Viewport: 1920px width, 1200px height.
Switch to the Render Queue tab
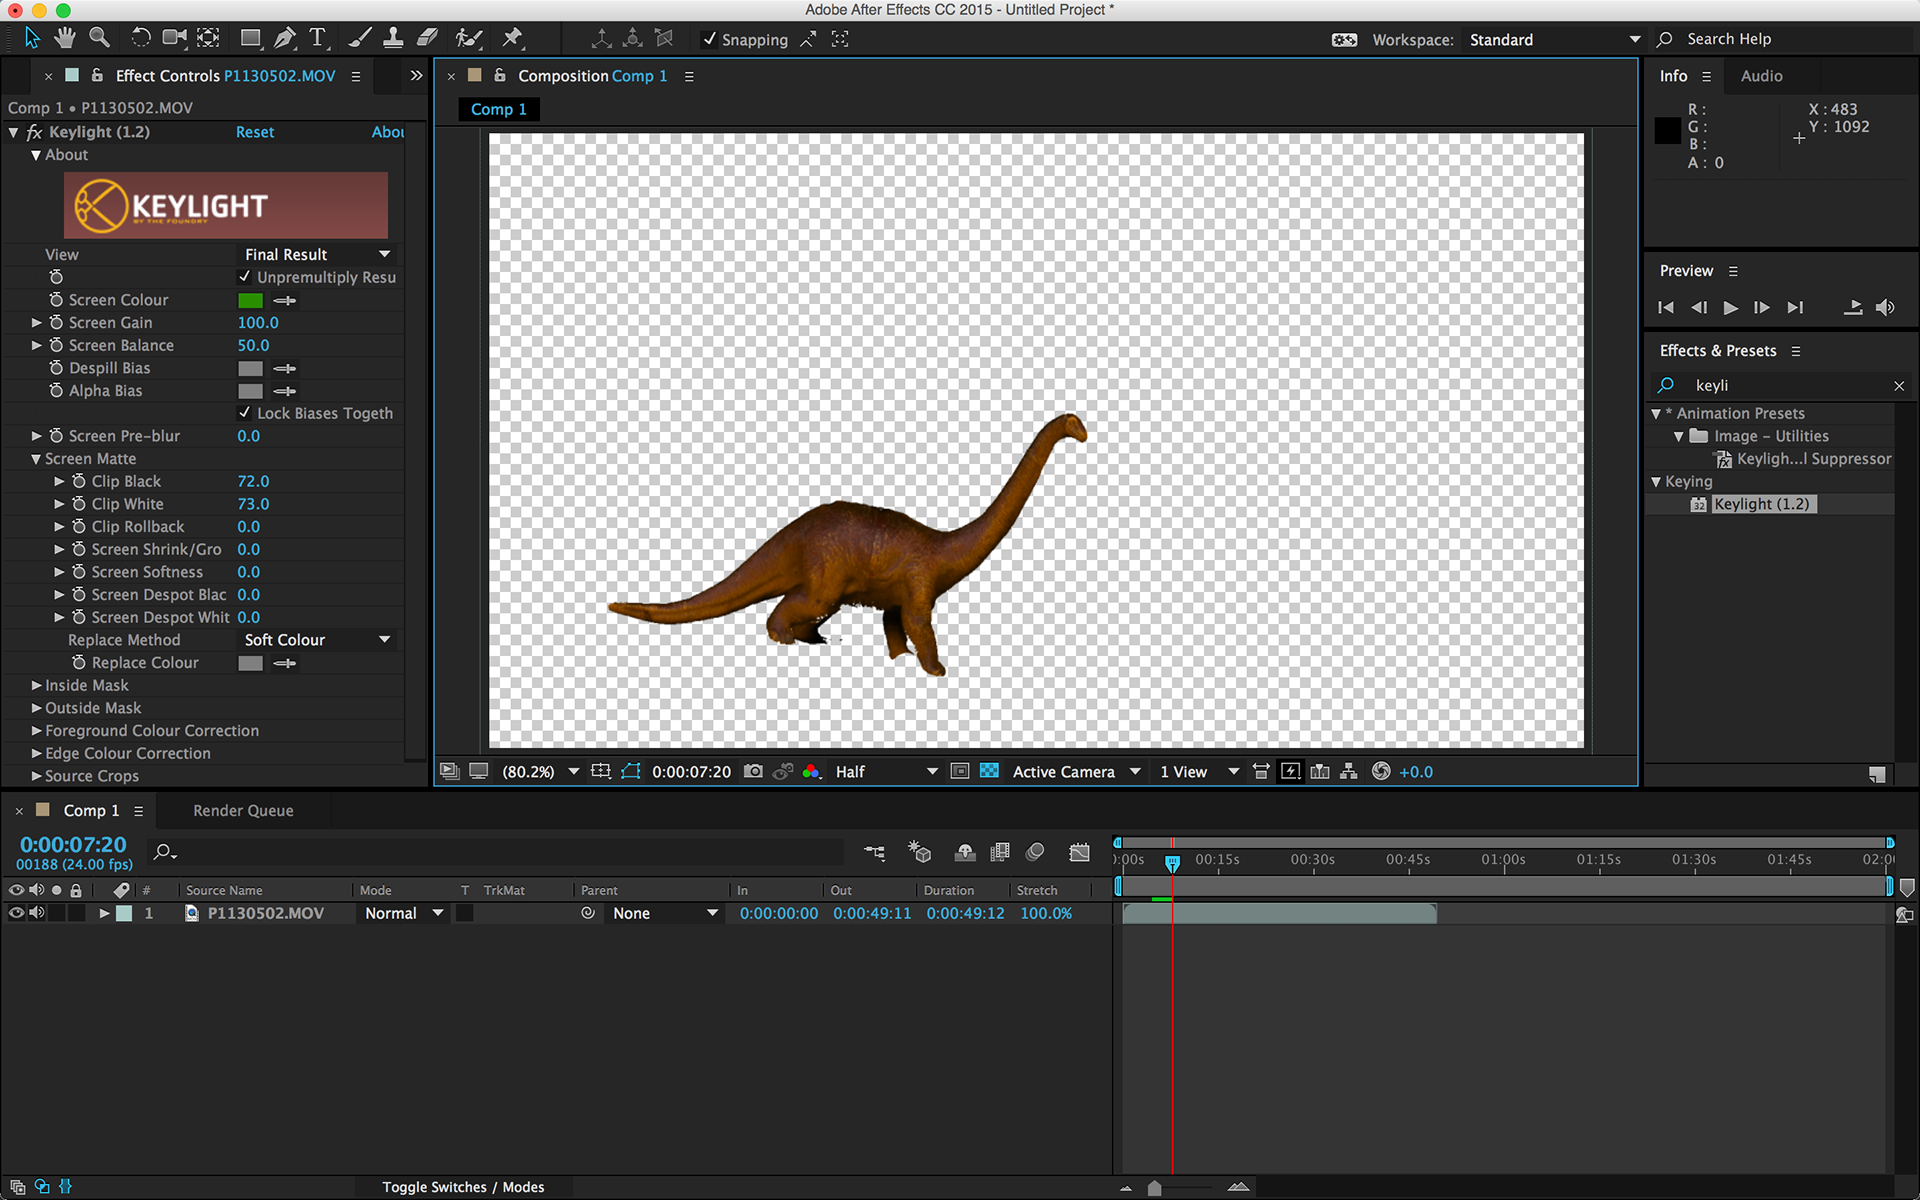tap(243, 810)
